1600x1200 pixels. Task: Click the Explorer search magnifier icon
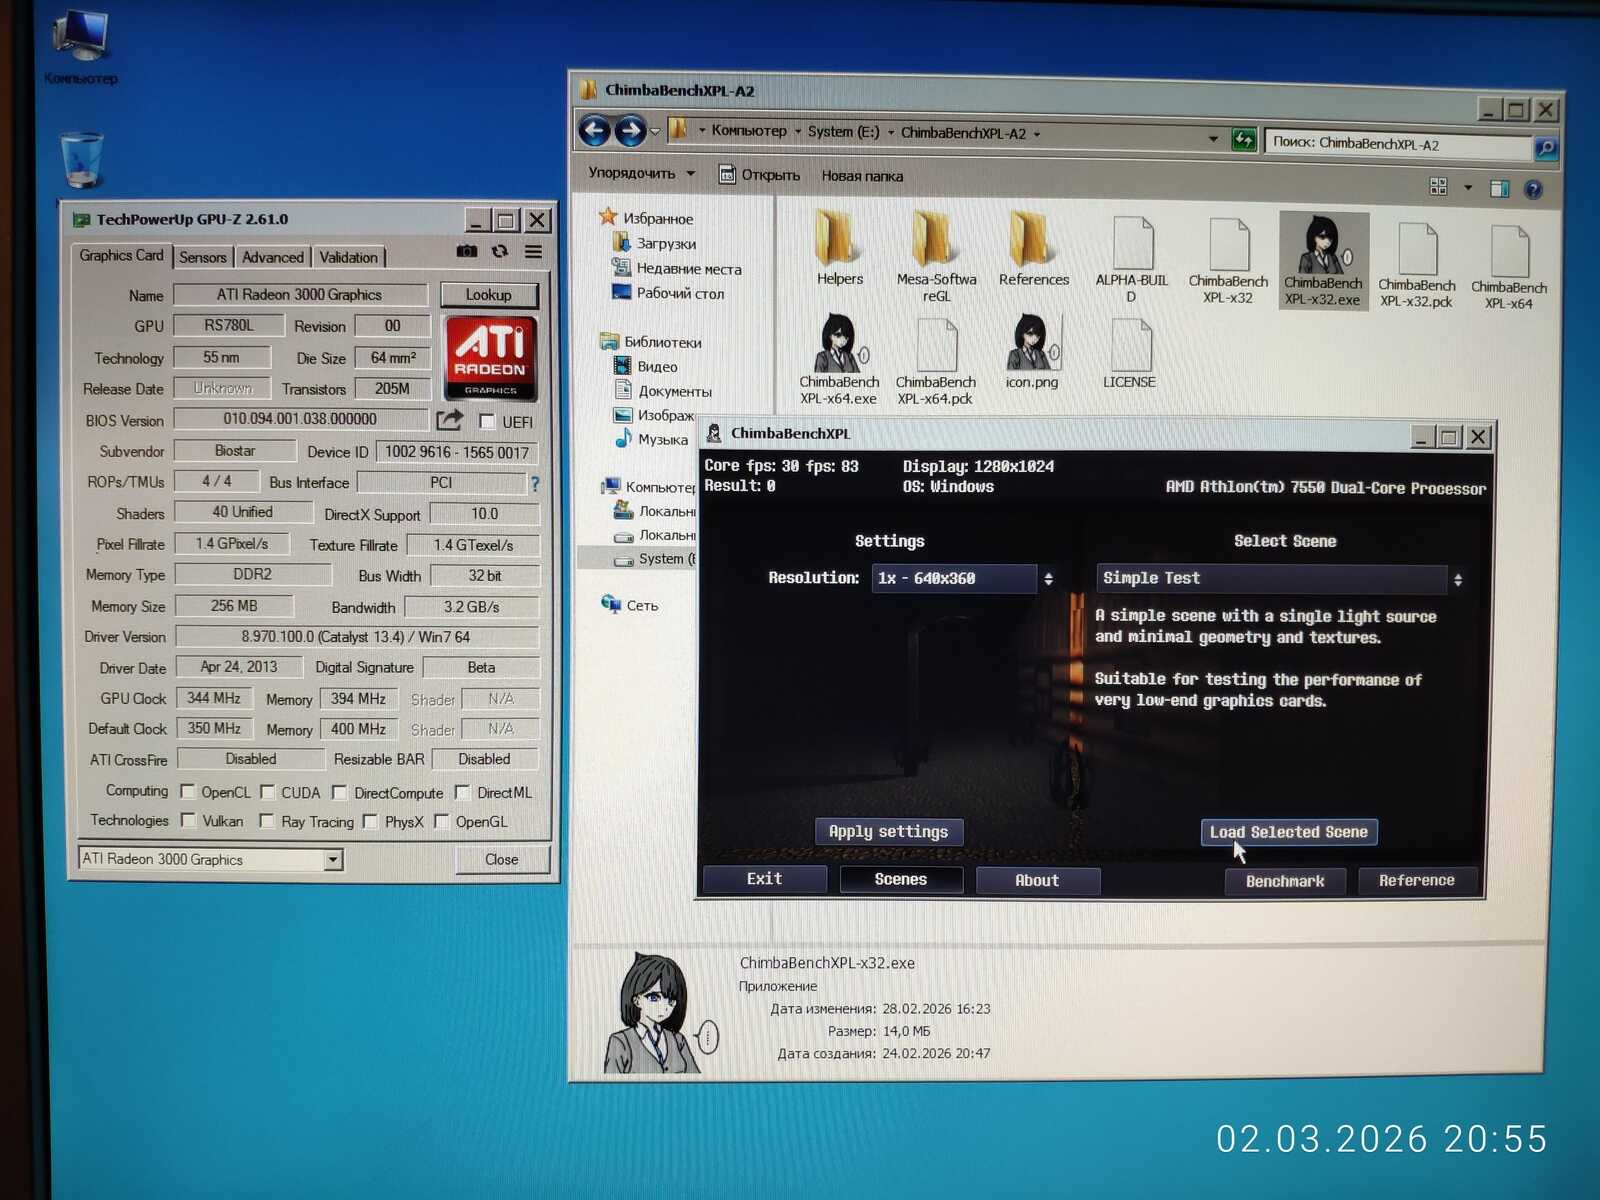(x=1545, y=148)
